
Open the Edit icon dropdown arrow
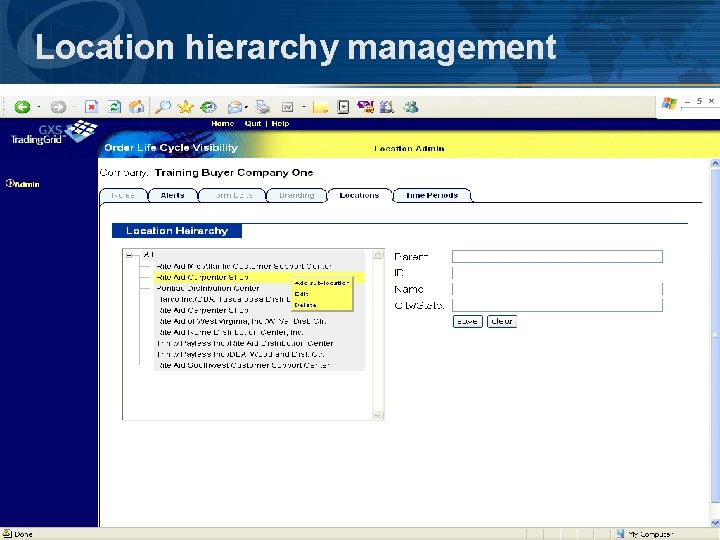tap(304, 107)
